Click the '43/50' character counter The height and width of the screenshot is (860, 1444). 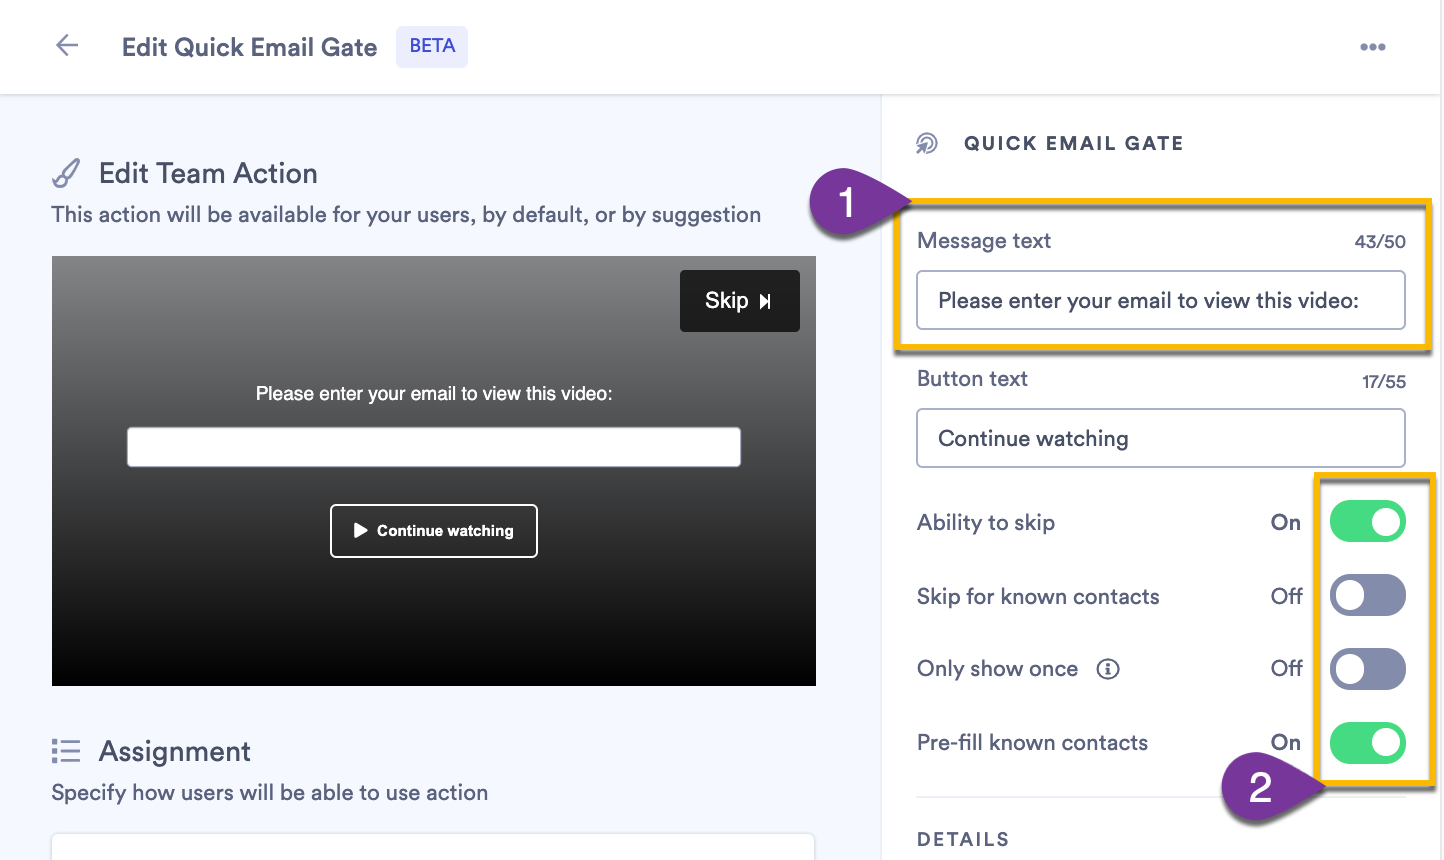[x=1380, y=242]
